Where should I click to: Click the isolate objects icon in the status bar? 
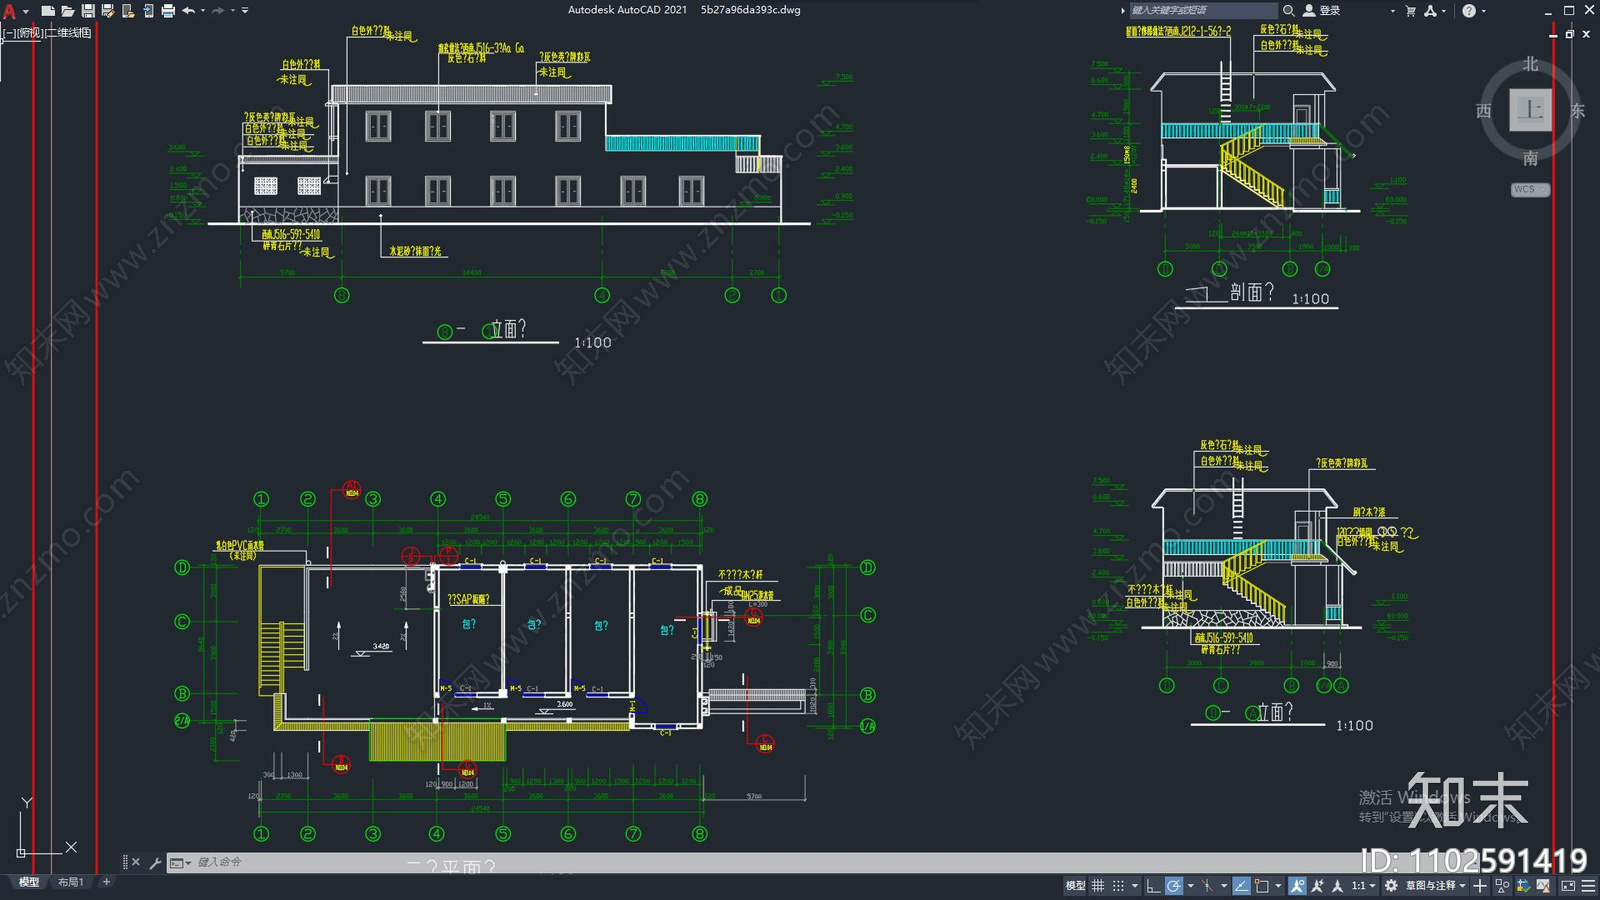tap(1502, 886)
